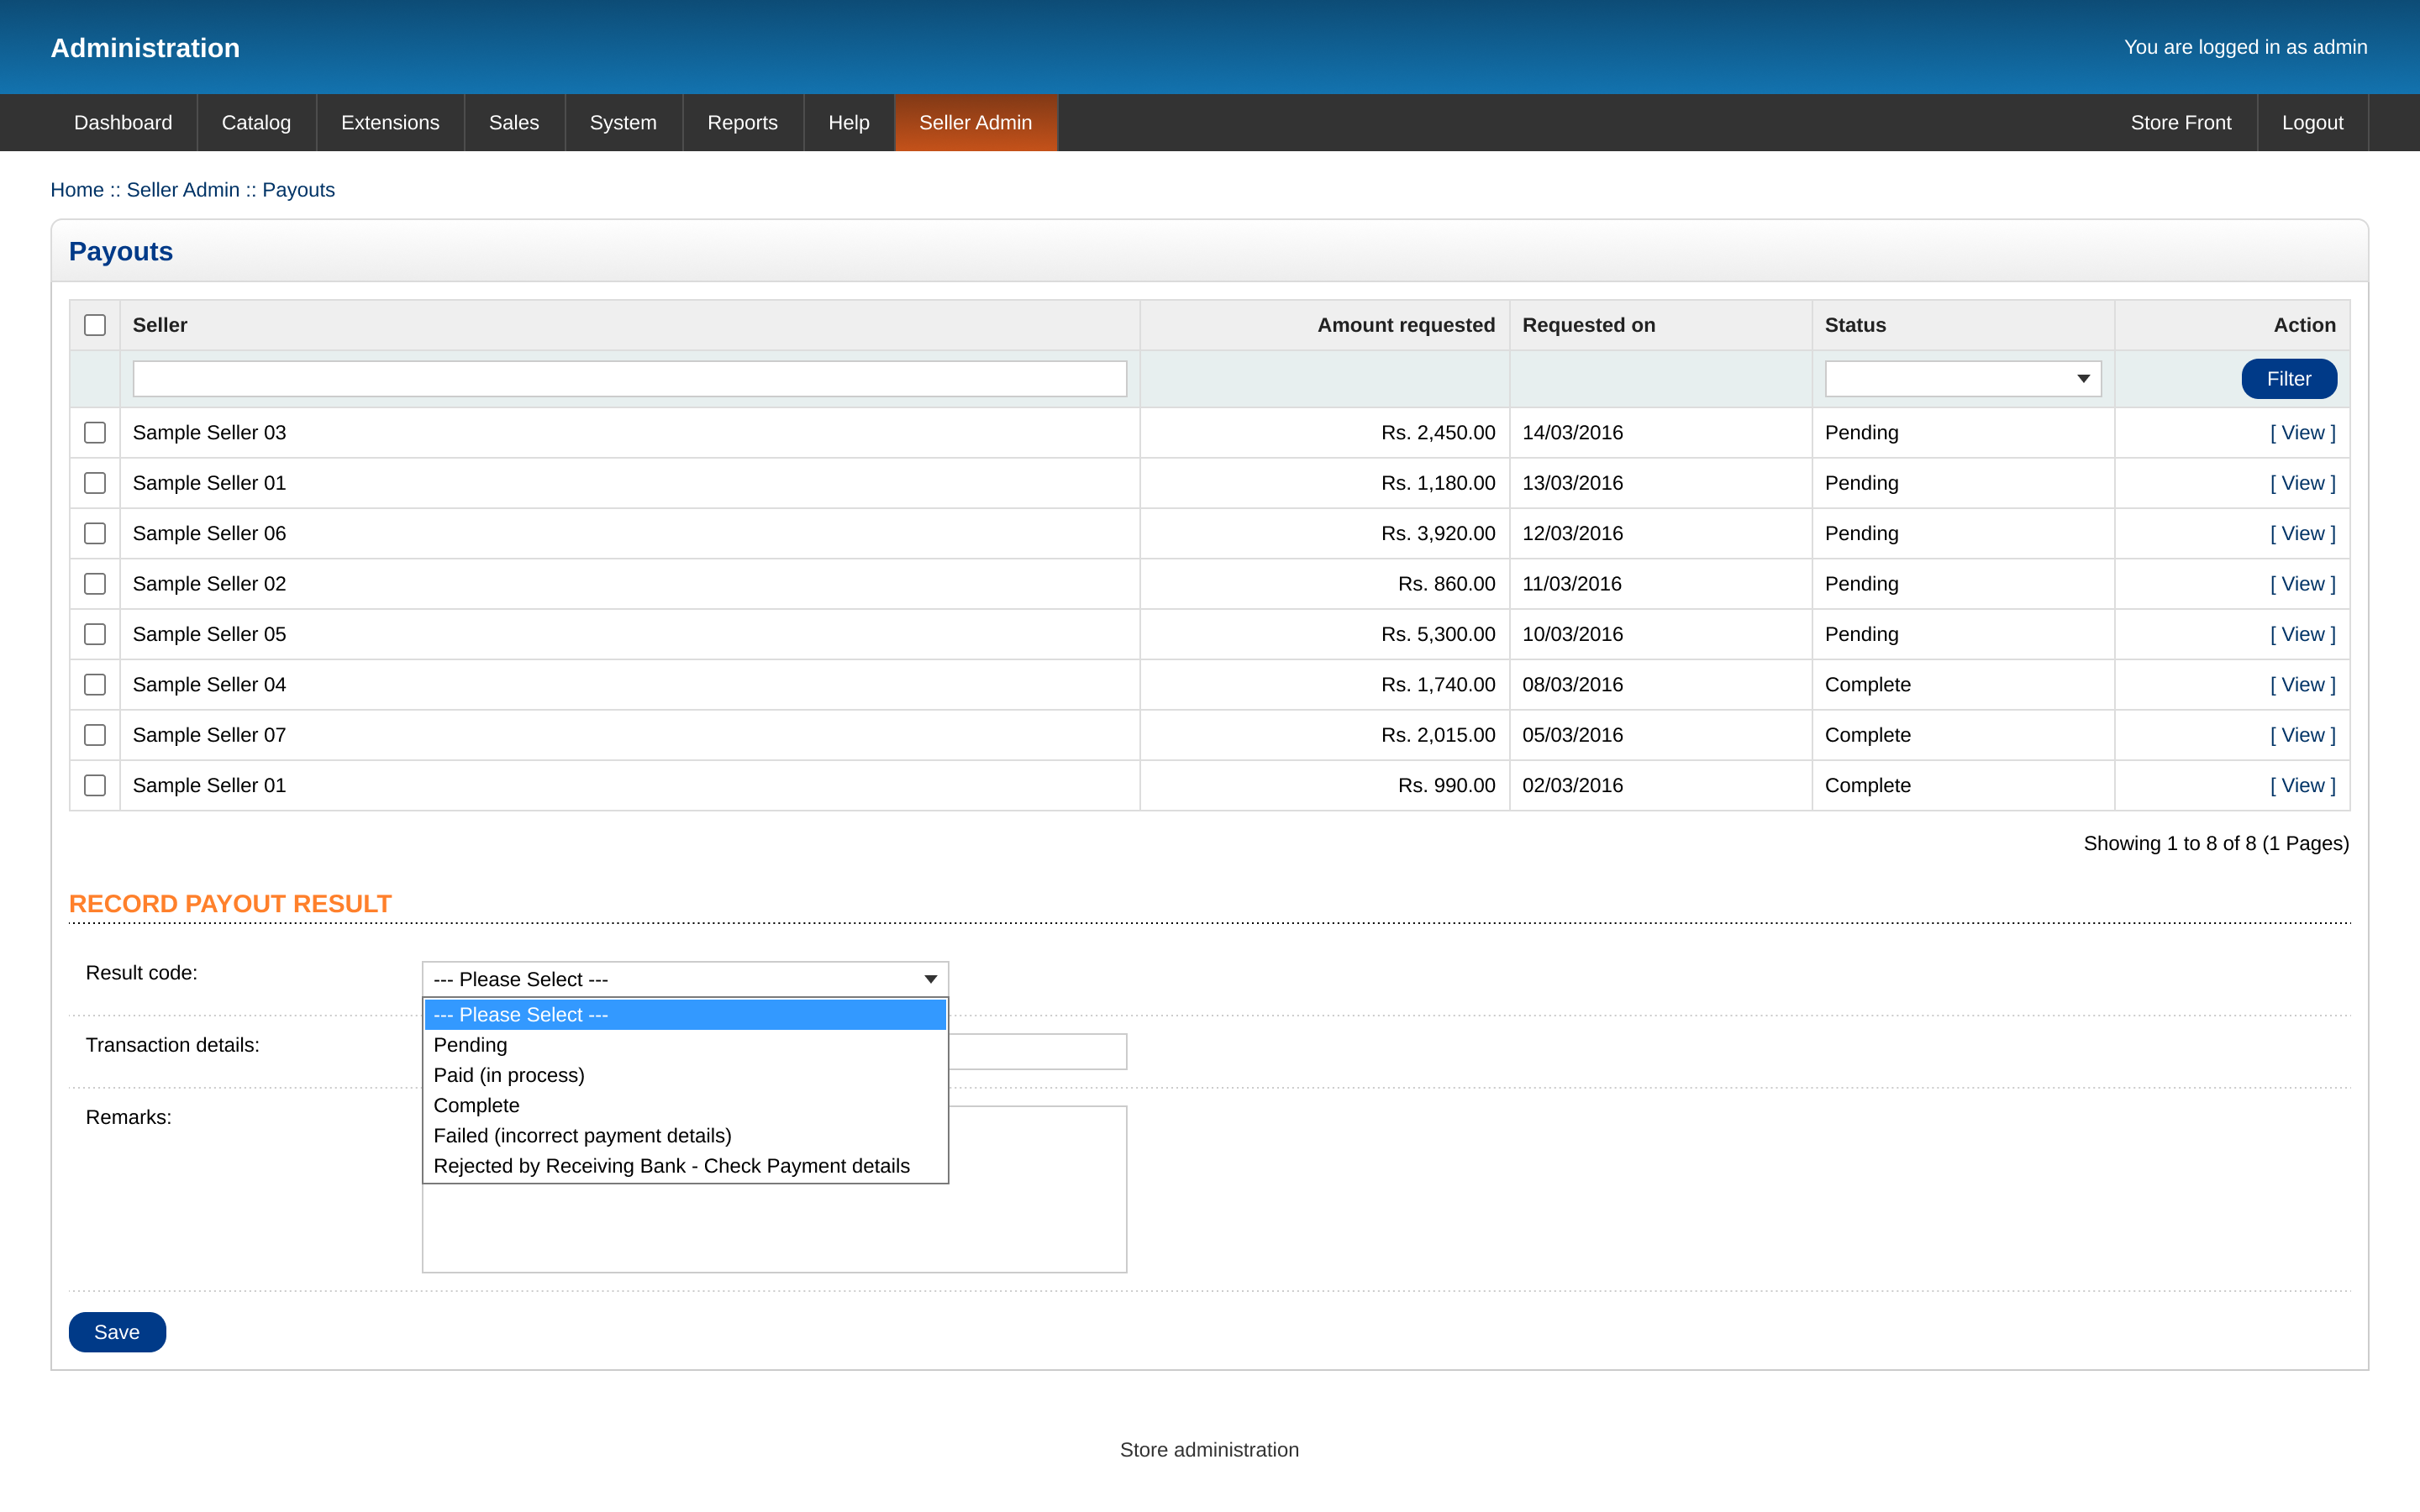Choose 'Paid (in process)' option
2420x1512 pixels.
(x=685, y=1075)
